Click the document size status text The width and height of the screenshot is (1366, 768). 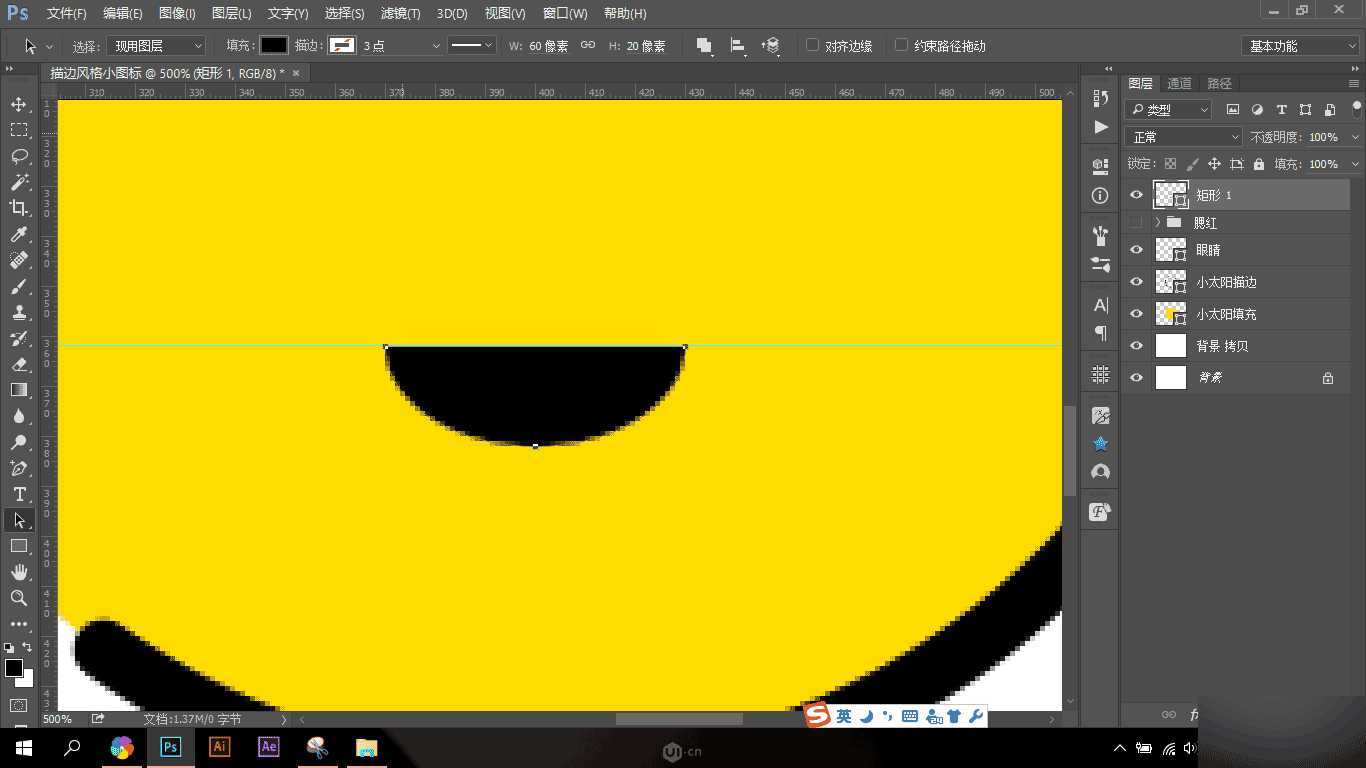[x=191, y=718]
